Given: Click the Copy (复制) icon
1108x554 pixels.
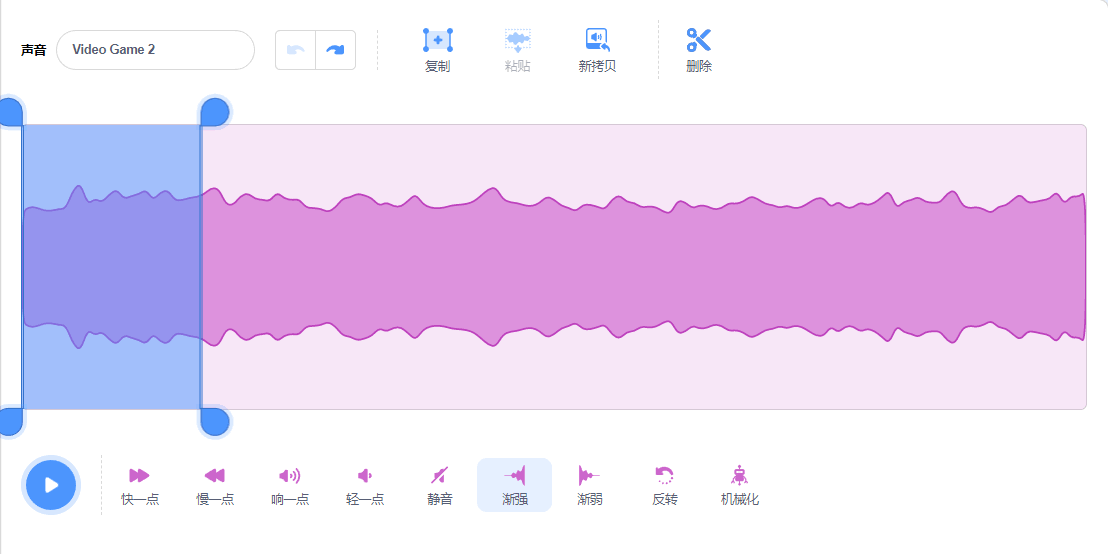Looking at the screenshot, I should point(437,41).
